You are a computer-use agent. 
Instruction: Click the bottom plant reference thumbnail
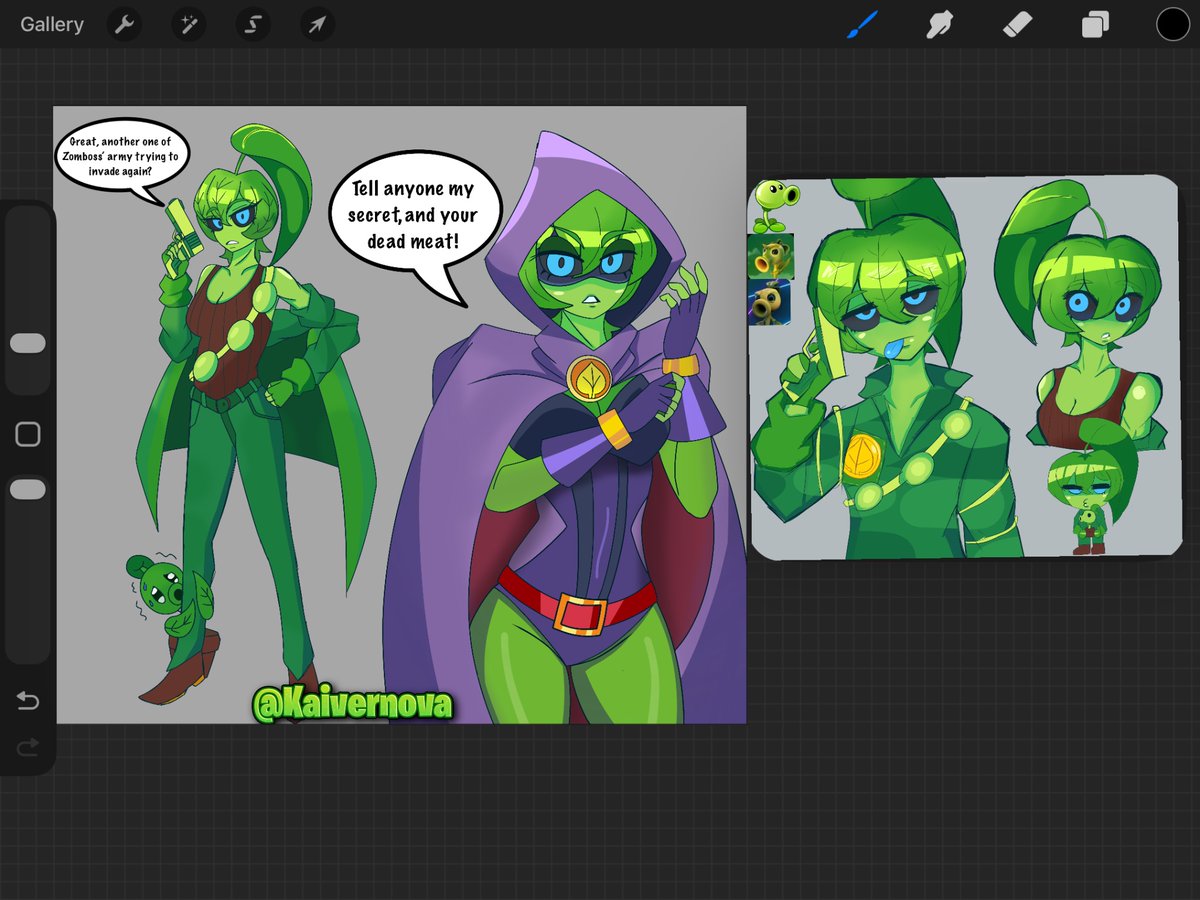771,303
